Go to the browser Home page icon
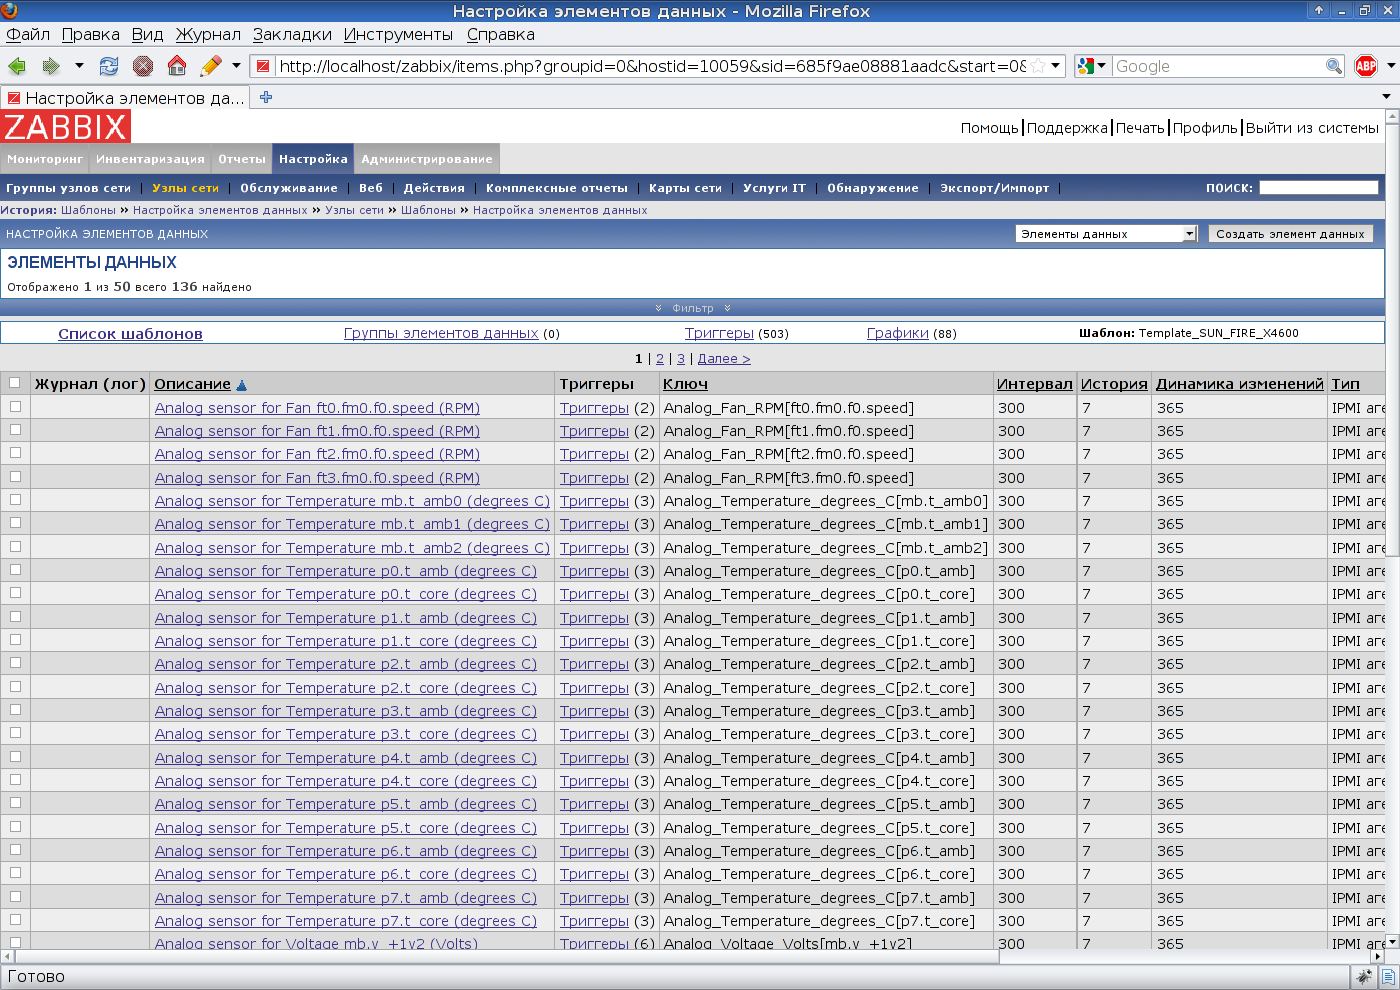The width and height of the screenshot is (1400, 990). pyautogui.click(x=177, y=66)
